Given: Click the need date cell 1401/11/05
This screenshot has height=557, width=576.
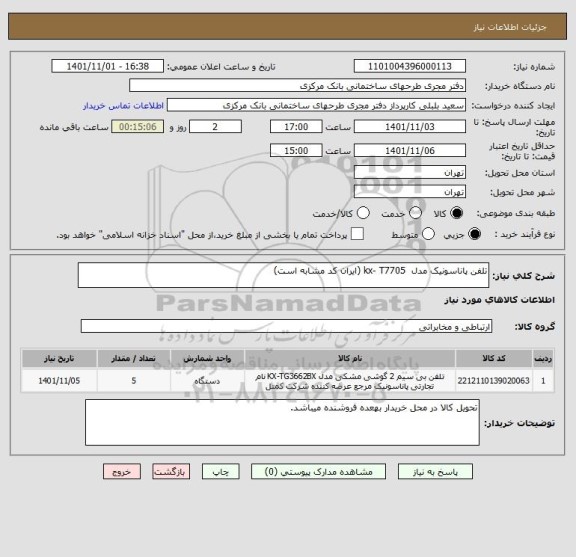Looking at the screenshot, I should click(x=59, y=381).
